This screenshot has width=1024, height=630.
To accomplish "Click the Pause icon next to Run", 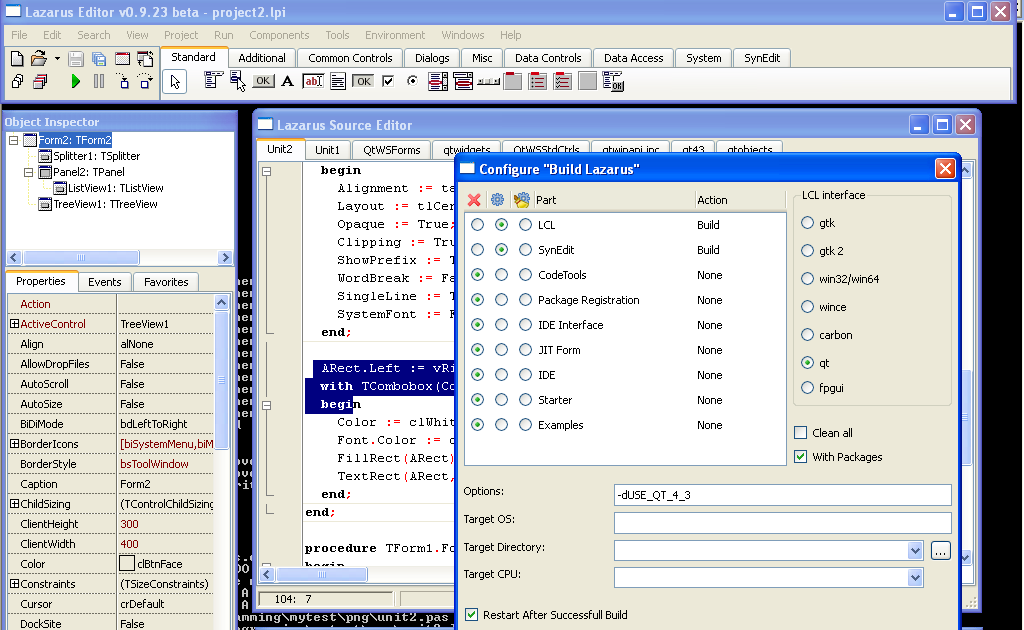I will (x=99, y=81).
